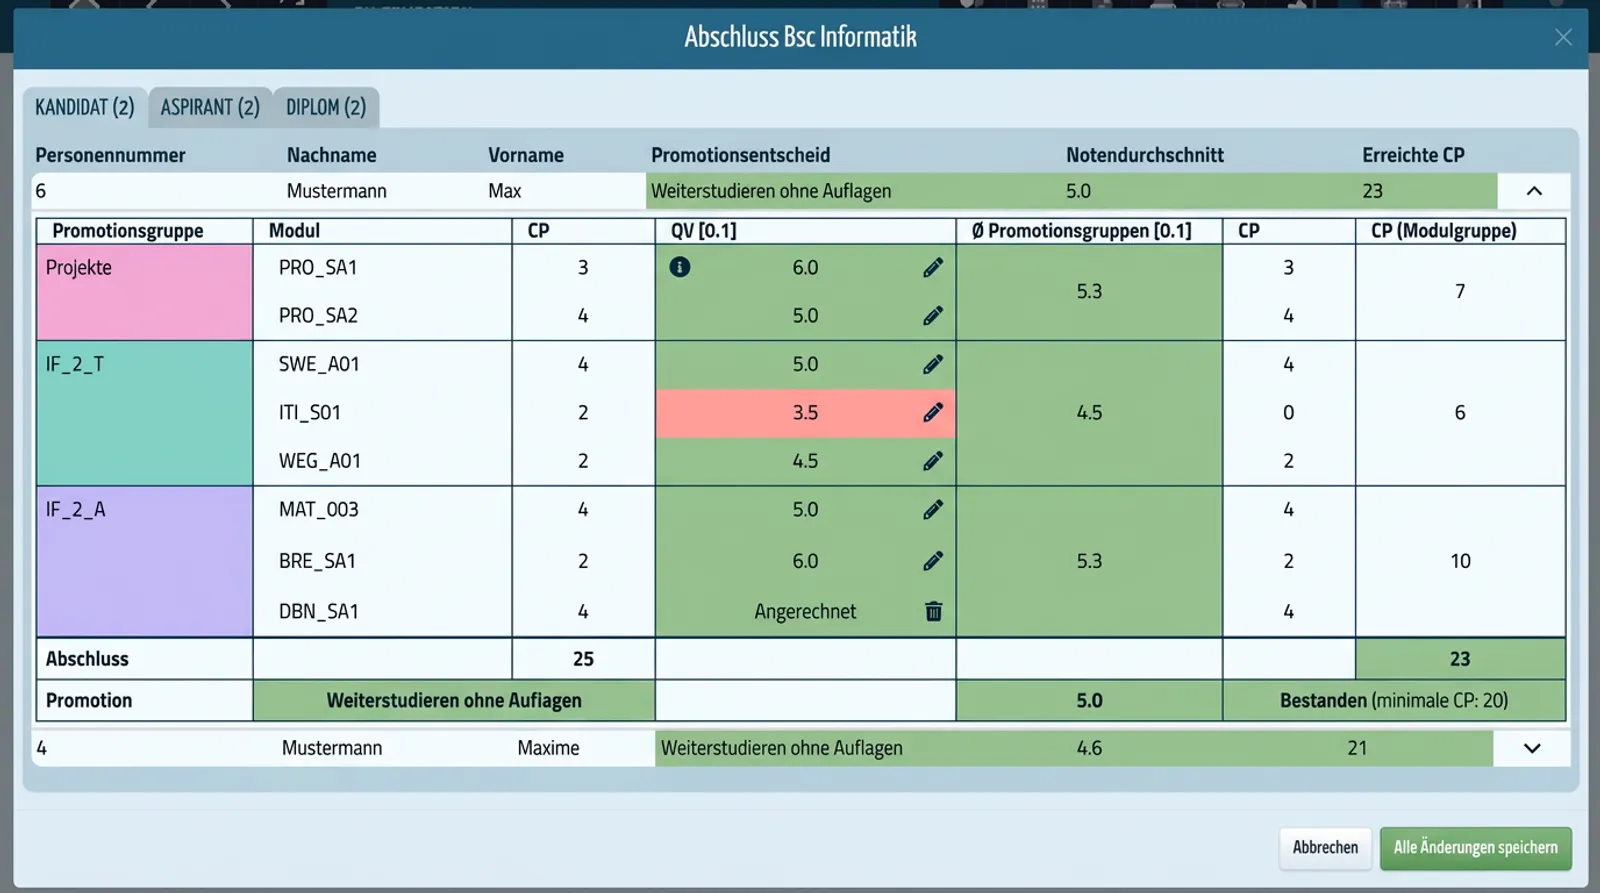The height and width of the screenshot is (893, 1600).
Task: Select module name PRO_SA2
Action: (318, 316)
